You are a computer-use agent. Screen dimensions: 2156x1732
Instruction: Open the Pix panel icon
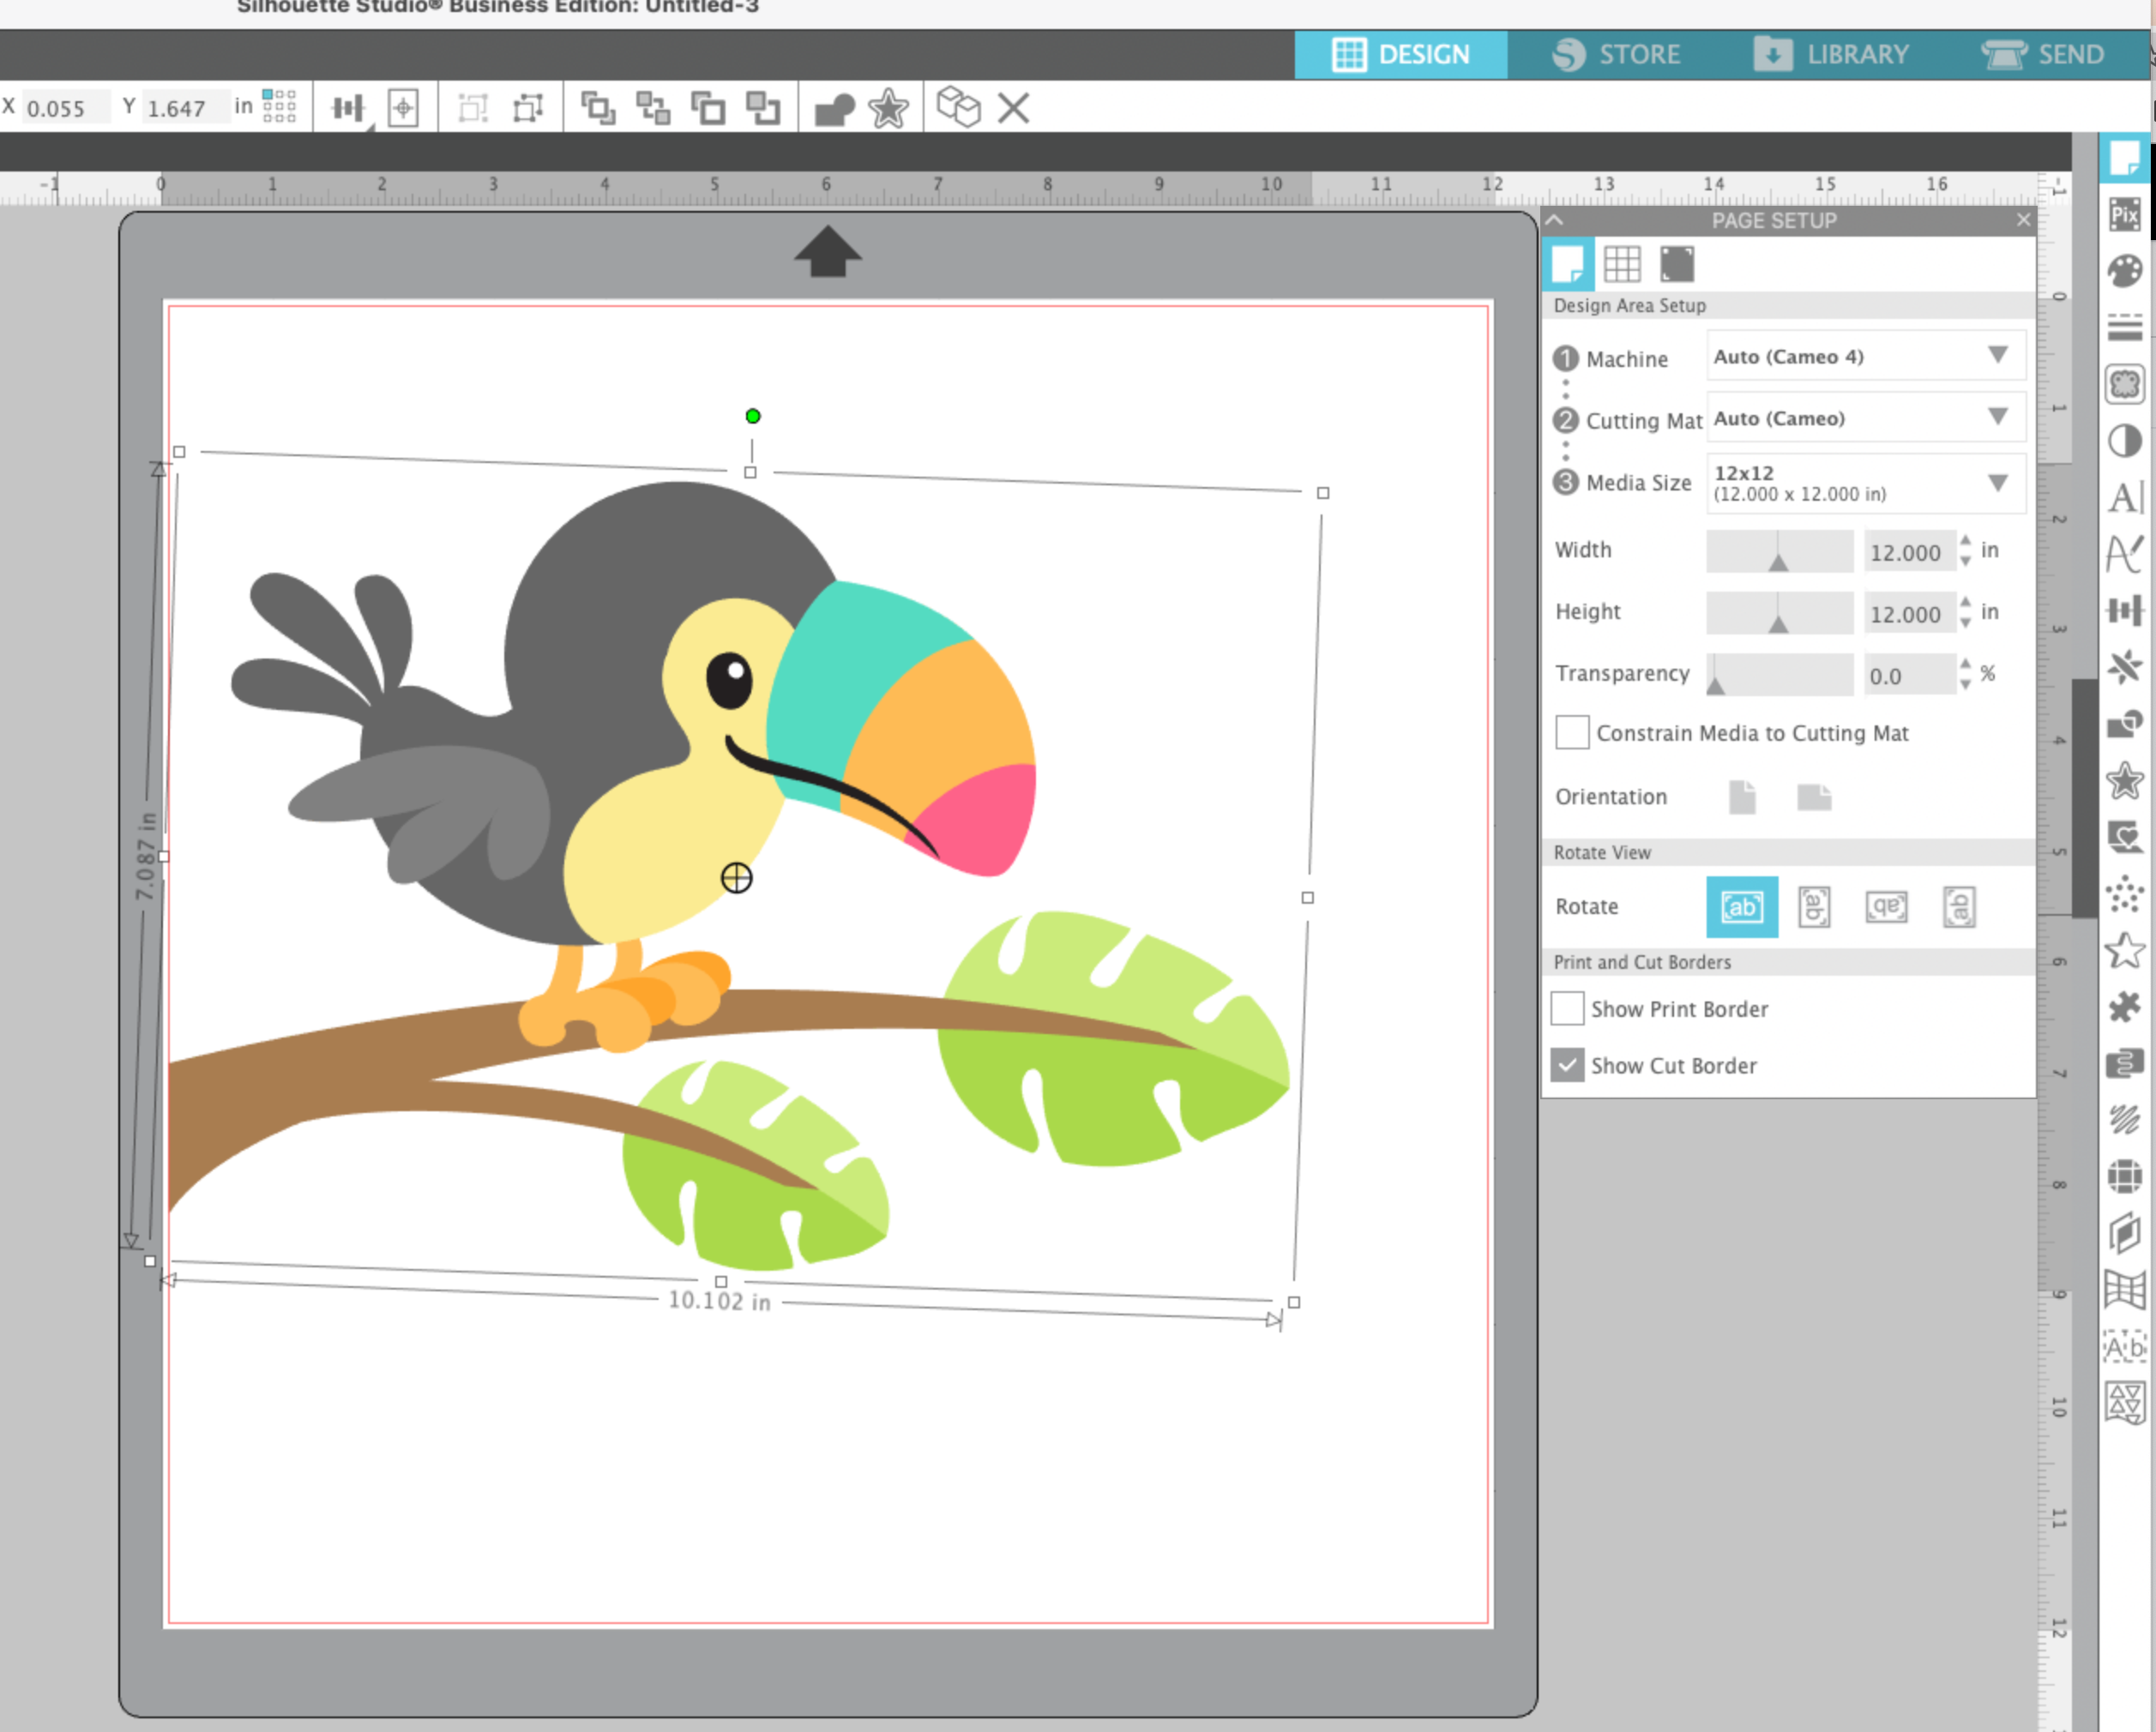(x=2124, y=215)
